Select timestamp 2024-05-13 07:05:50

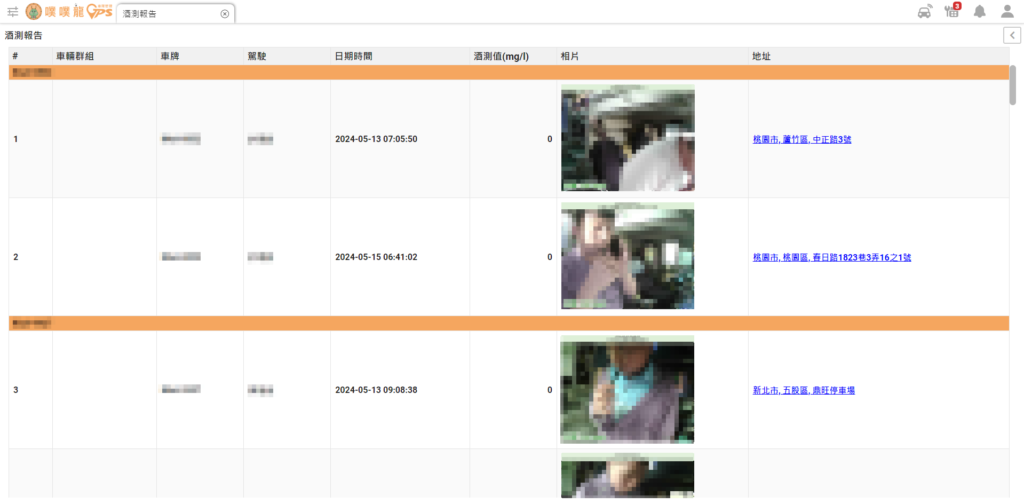pos(376,139)
